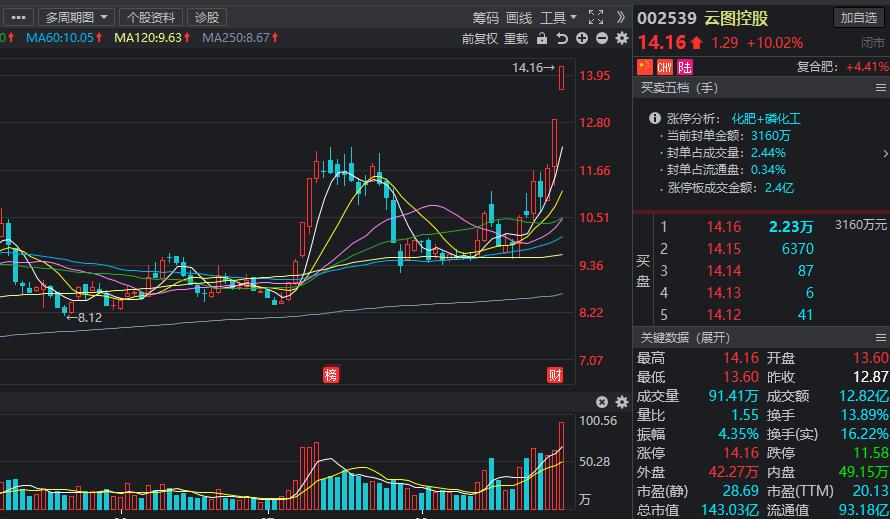Zoom in the chart with the plus icon
The width and height of the screenshot is (890, 519).
tap(582, 39)
